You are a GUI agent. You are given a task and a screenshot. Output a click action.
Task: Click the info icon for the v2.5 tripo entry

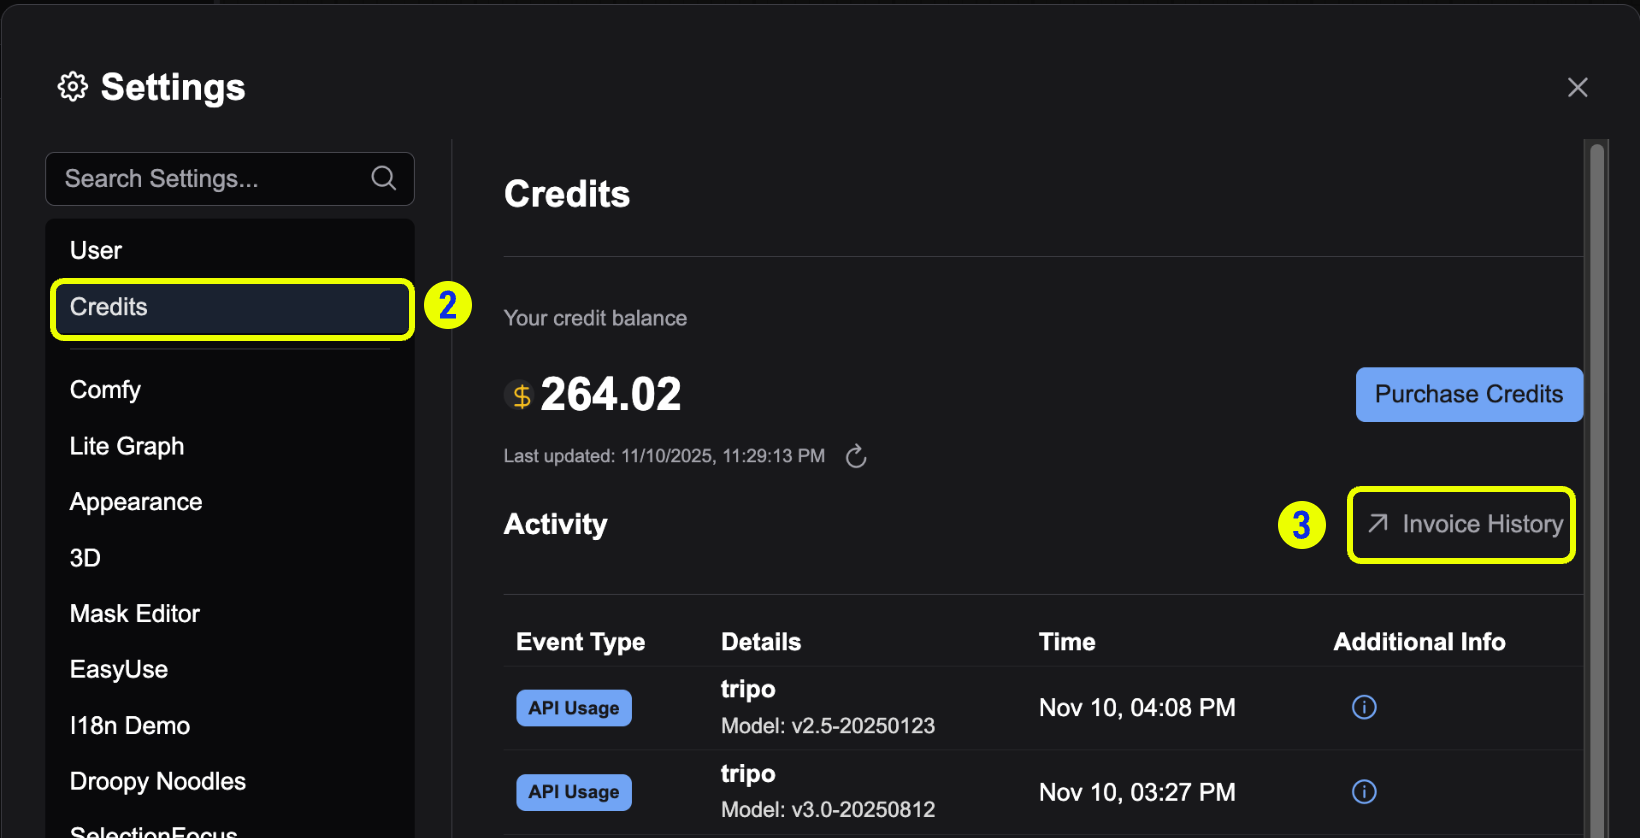[x=1364, y=707]
